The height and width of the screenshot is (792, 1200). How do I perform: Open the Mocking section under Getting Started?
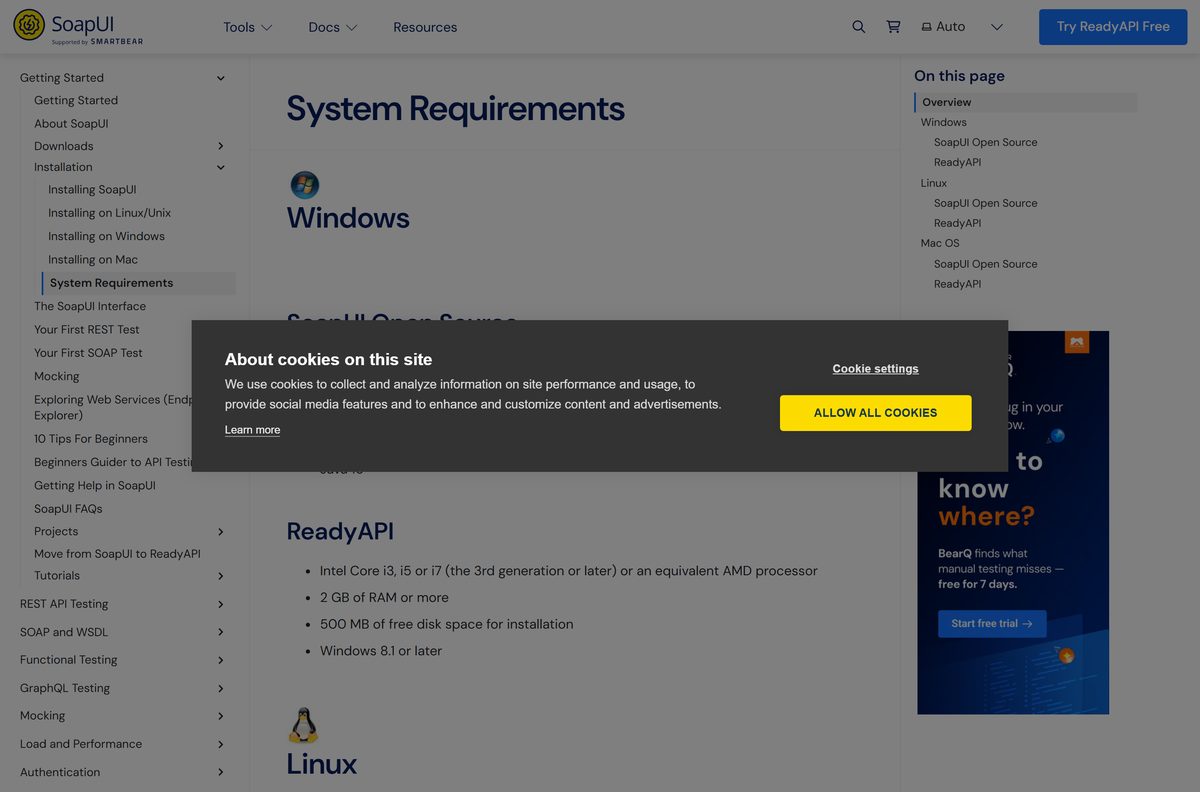(56, 376)
